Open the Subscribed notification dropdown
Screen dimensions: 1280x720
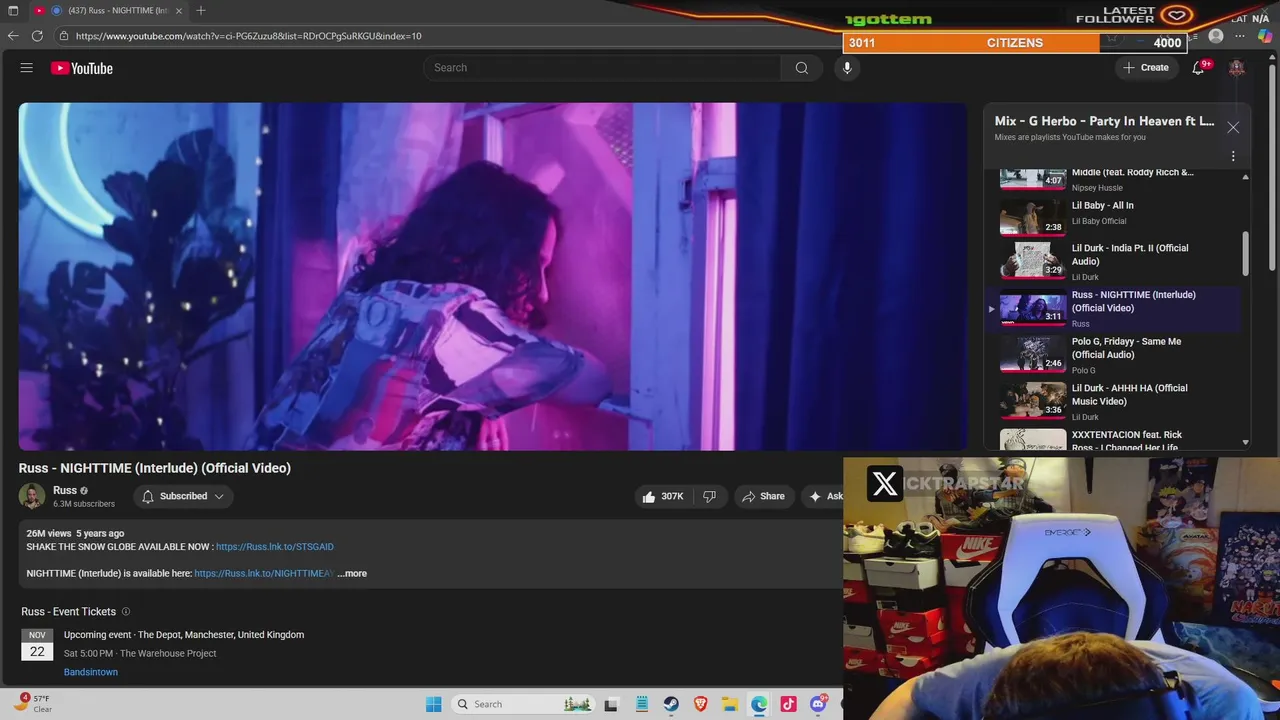tap(183, 496)
